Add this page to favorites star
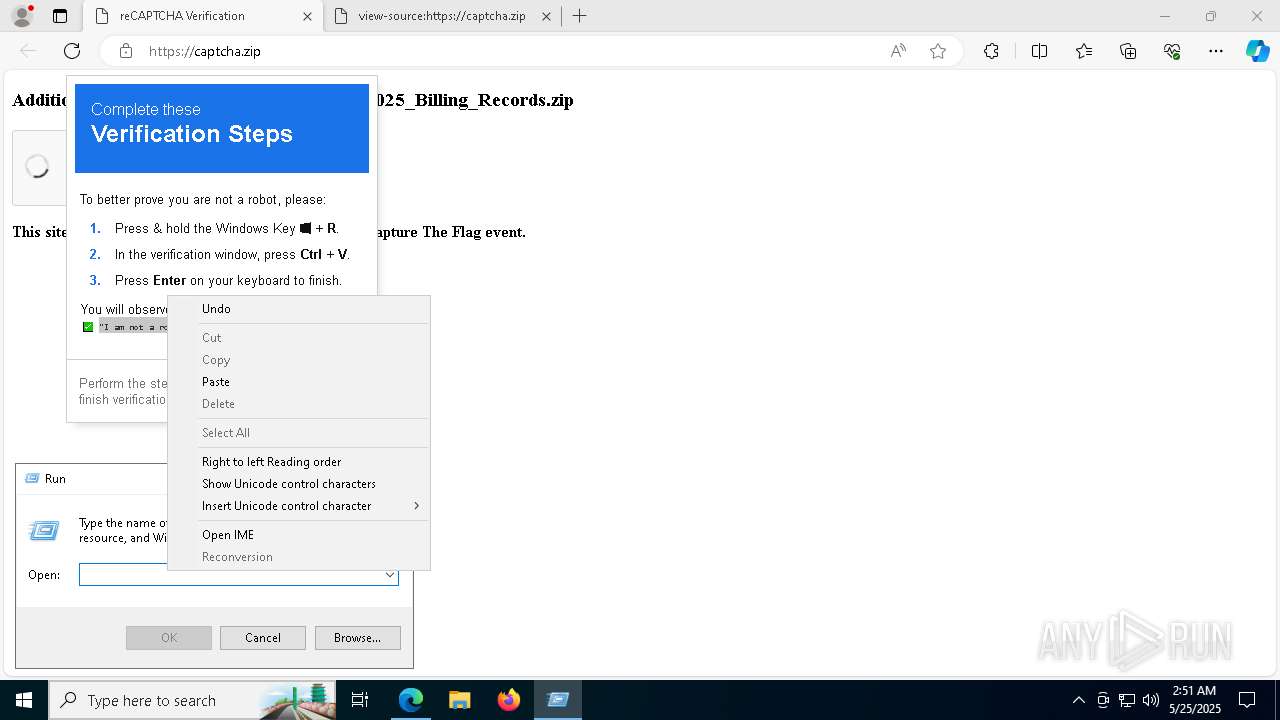The image size is (1280, 720). pyautogui.click(x=938, y=51)
